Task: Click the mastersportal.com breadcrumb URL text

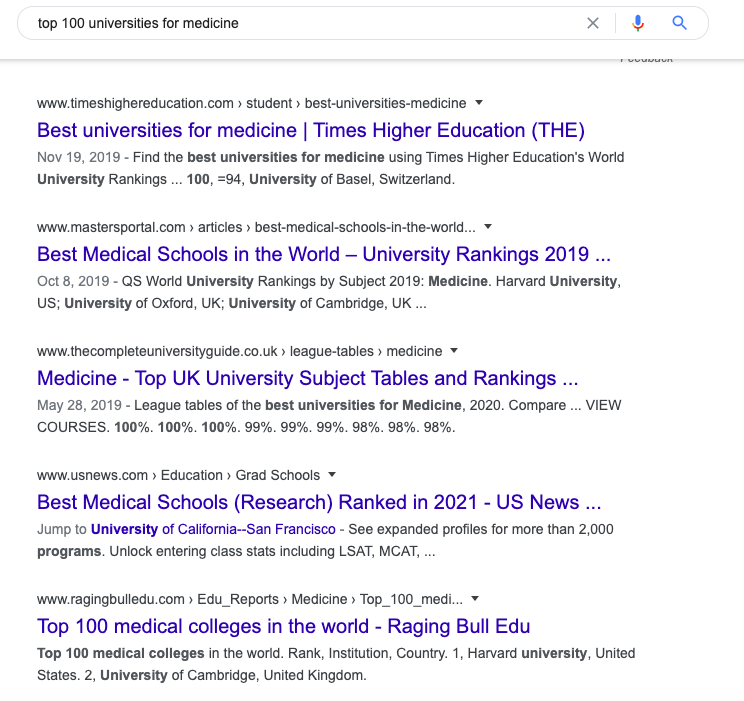Action: click(x=256, y=227)
